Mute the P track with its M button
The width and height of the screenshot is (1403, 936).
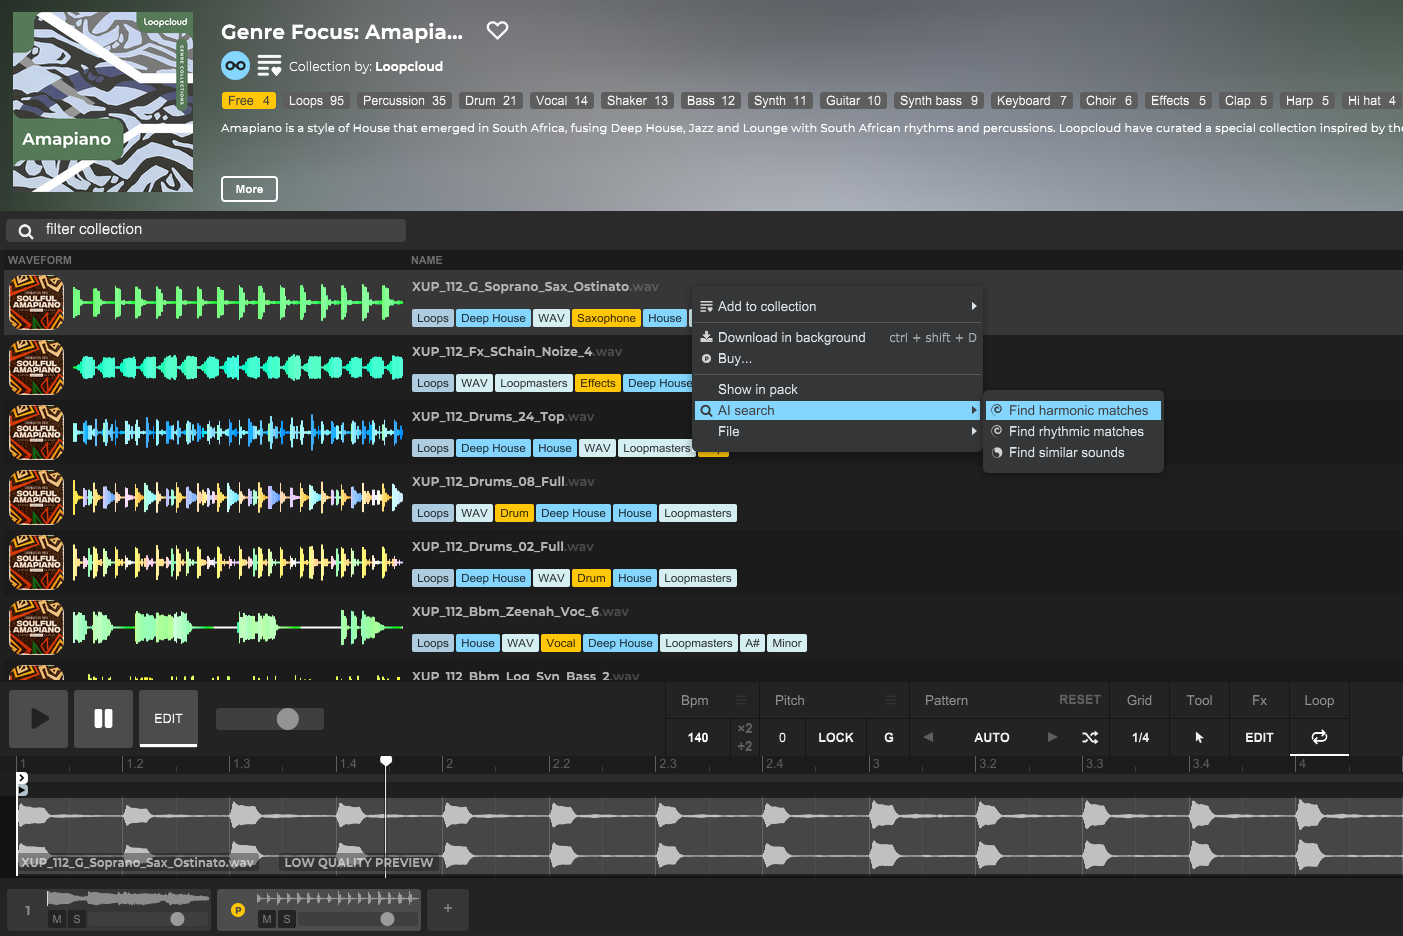267,919
